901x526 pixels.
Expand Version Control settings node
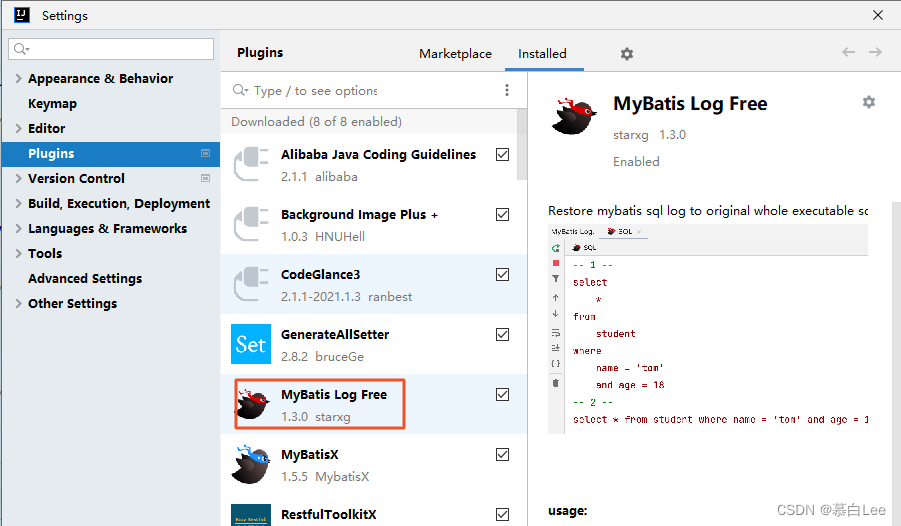18,178
